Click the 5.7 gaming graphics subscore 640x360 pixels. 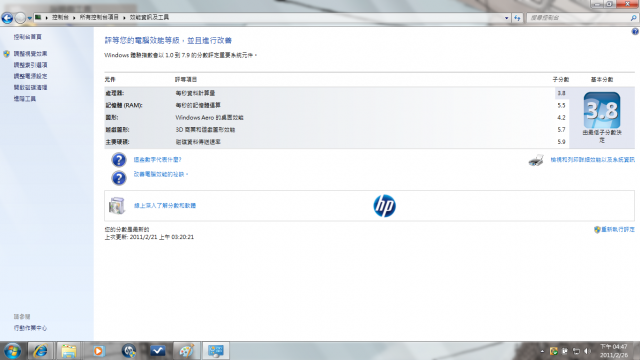click(x=561, y=130)
